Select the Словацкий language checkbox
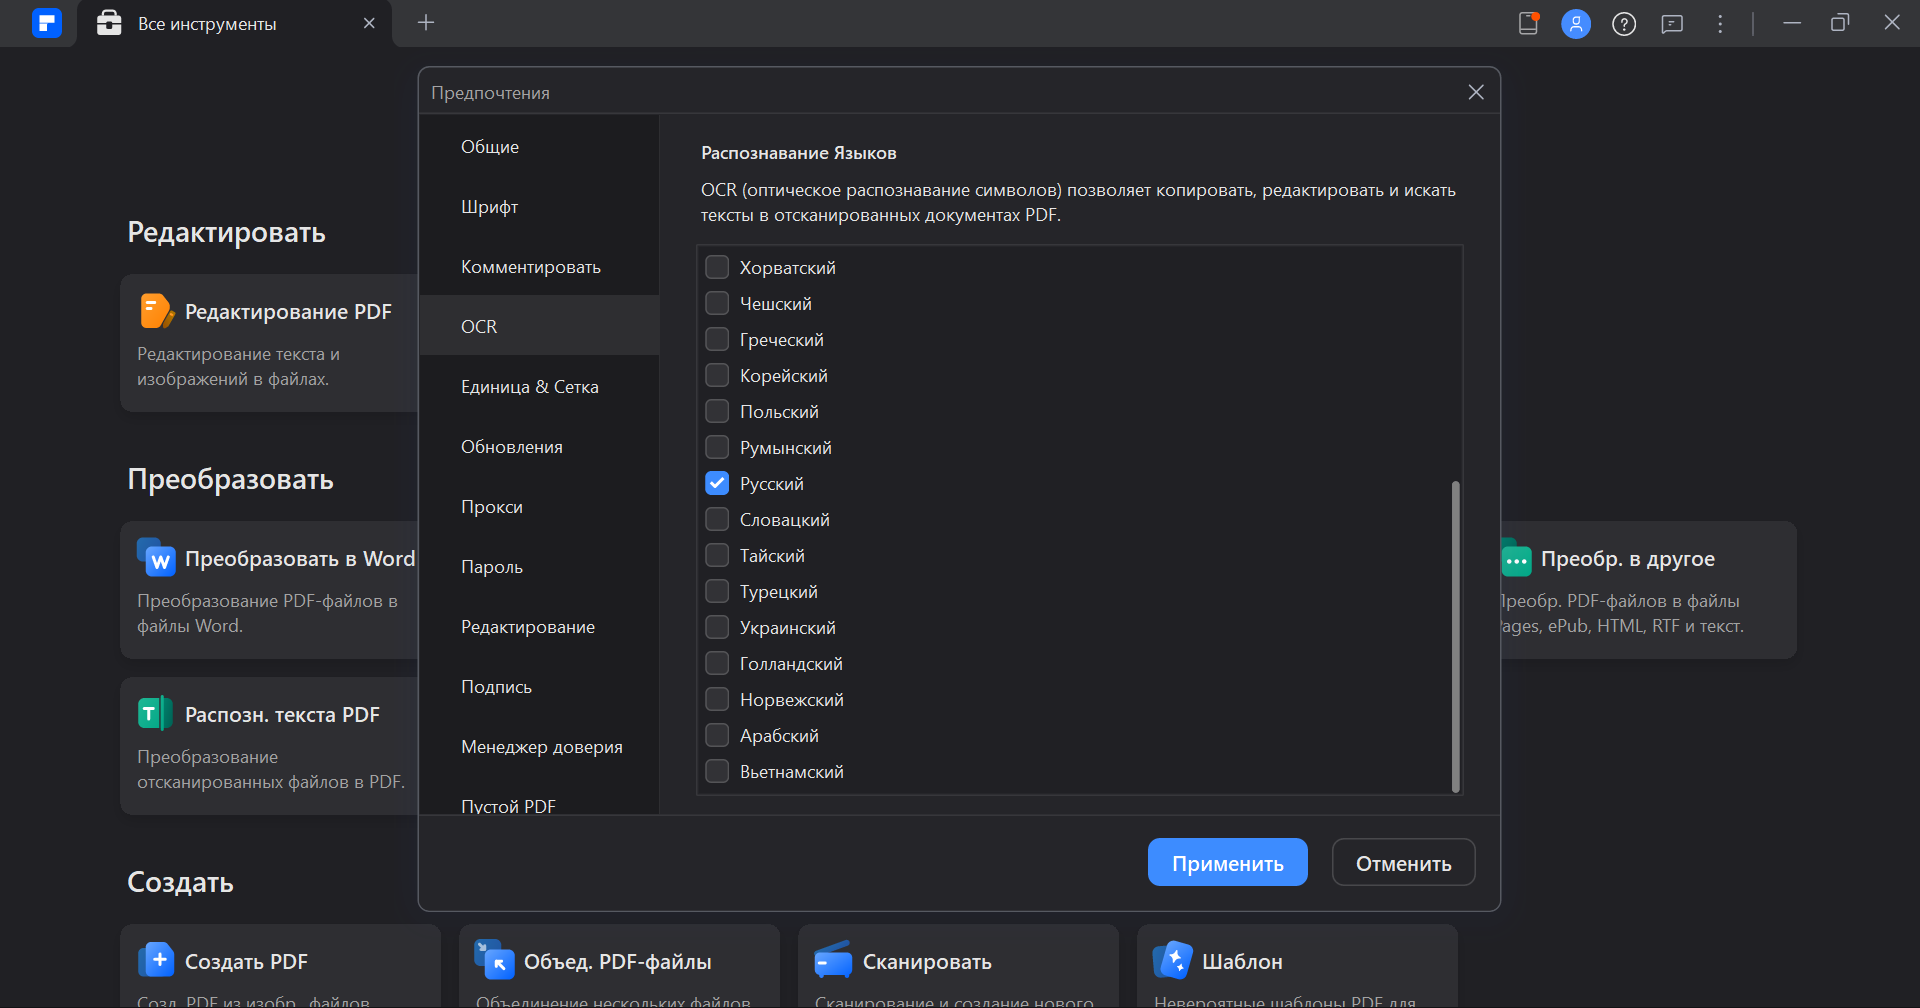Image resolution: width=1920 pixels, height=1008 pixels. (x=717, y=519)
